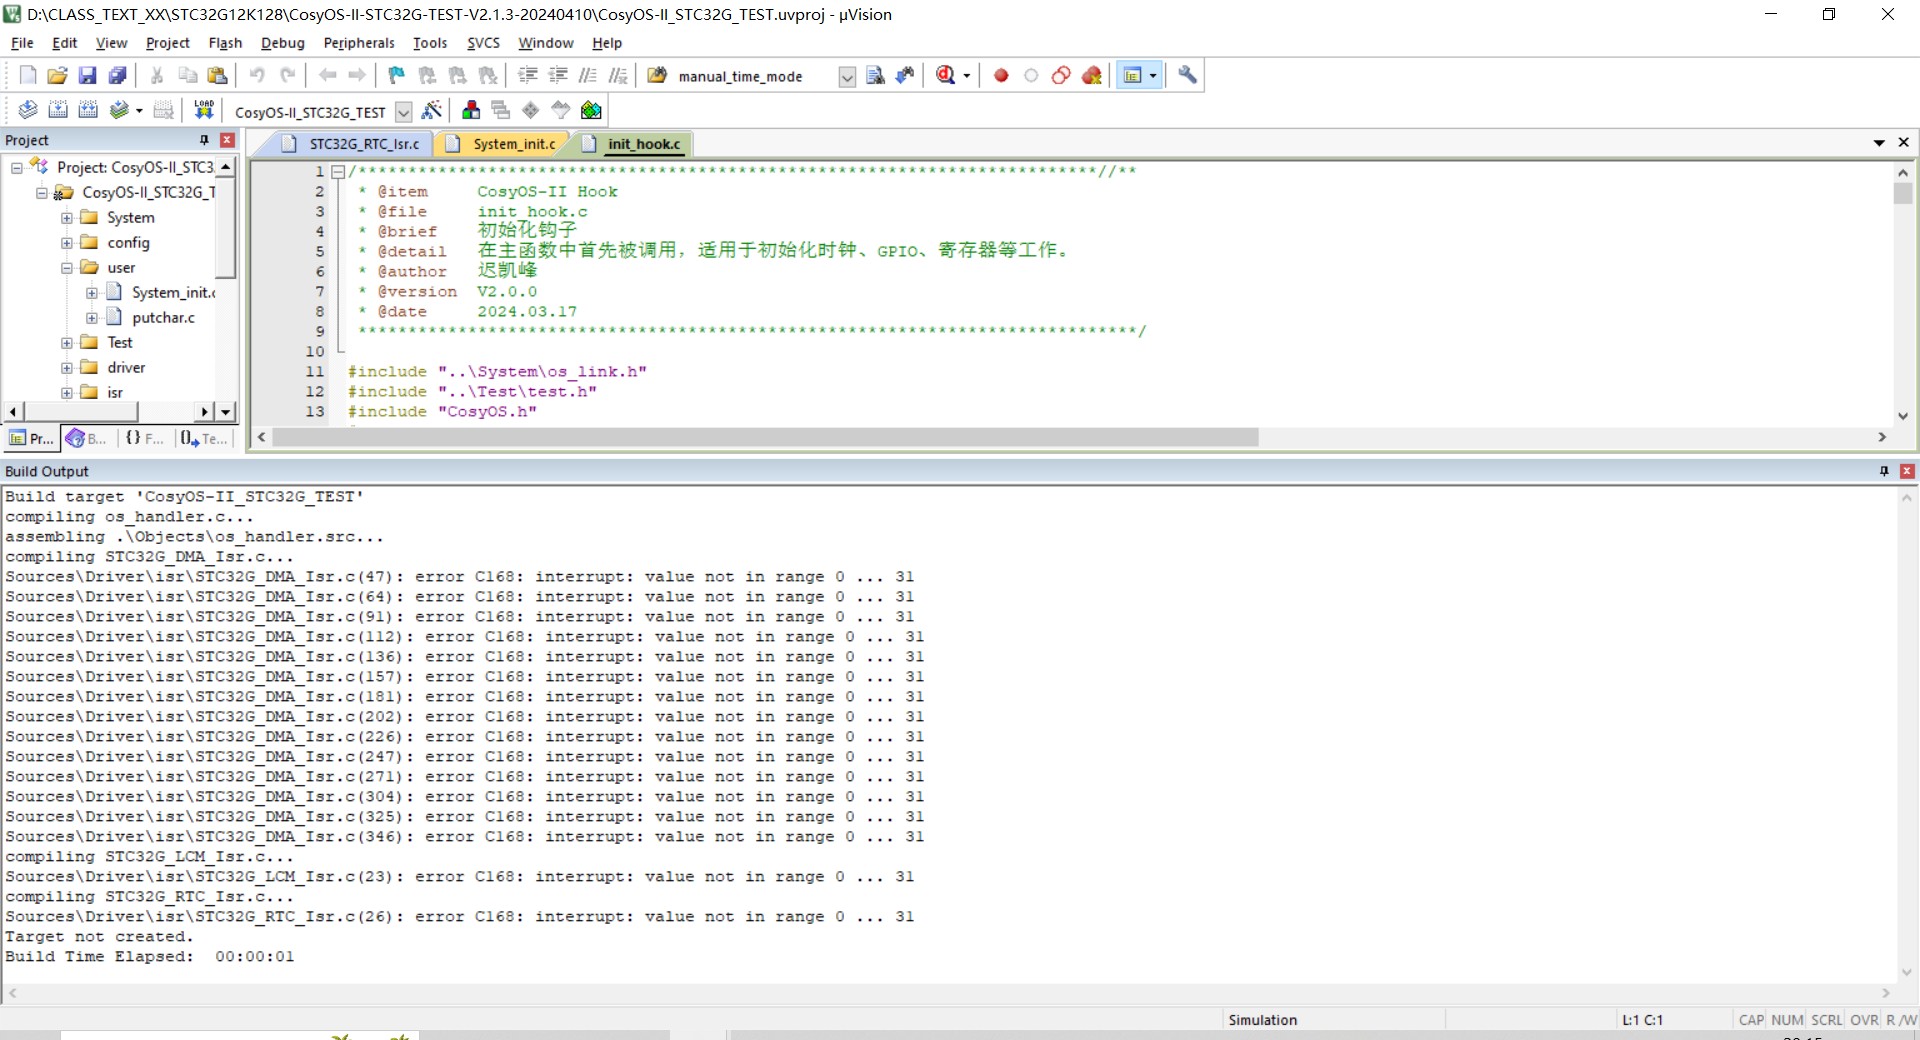The image size is (1920, 1040).
Task: Toggle the Window layout button in the toolbar
Action: click(x=1133, y=76)
